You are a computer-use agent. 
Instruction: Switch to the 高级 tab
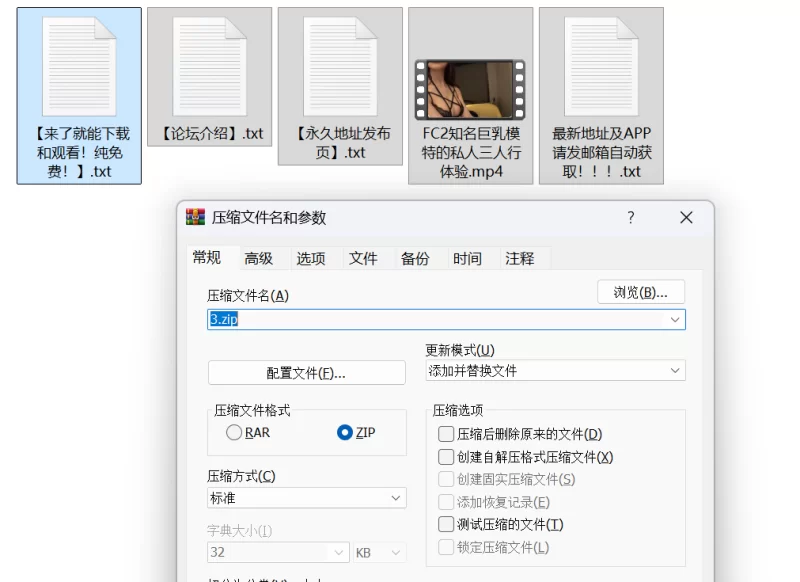pyautogui.click(x=258, y=258)
